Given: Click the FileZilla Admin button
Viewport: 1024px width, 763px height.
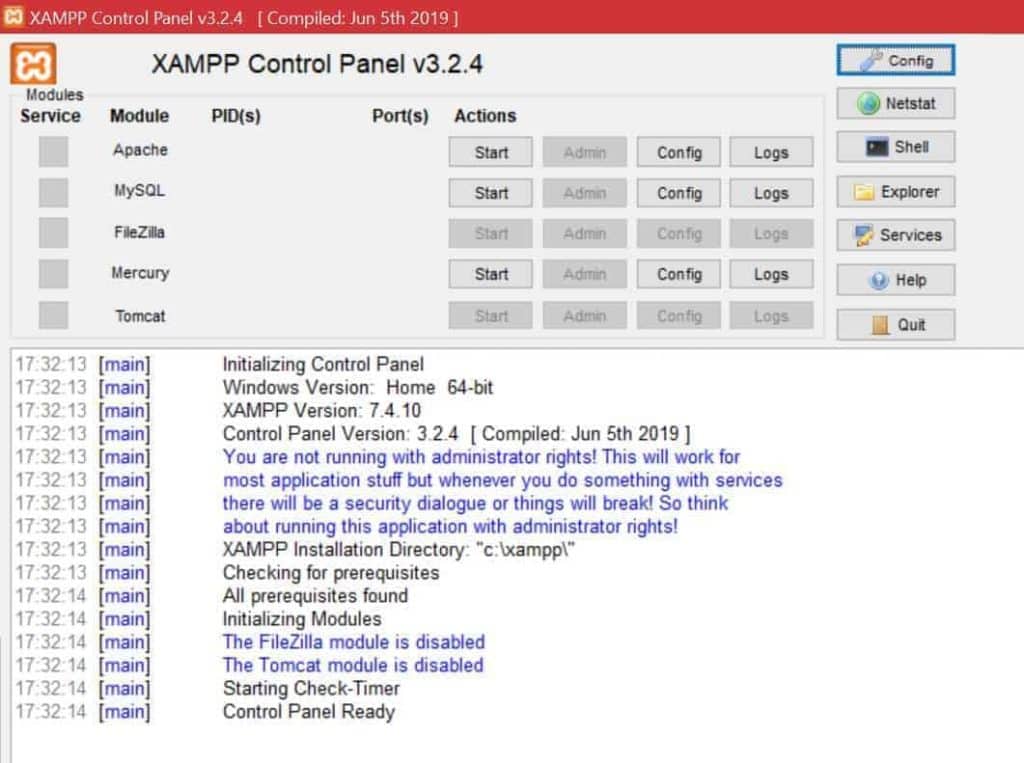Looking at the screenshot, I should pos(584,234).
